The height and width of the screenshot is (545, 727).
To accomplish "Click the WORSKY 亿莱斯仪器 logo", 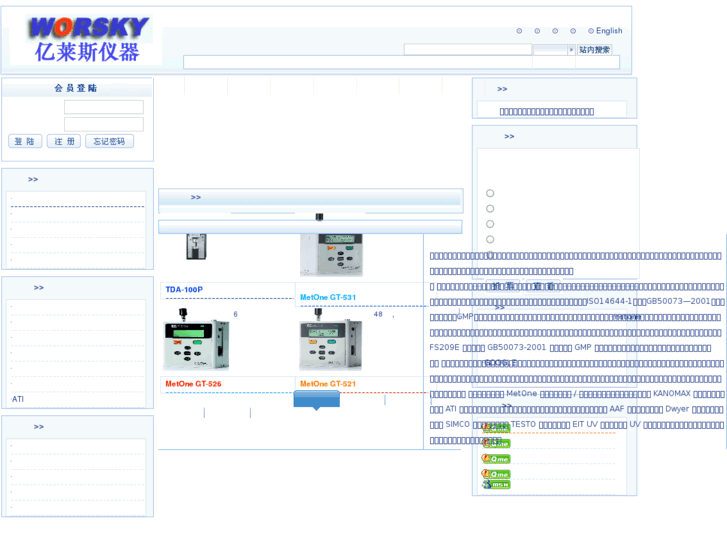I will [x=87, y=39].
